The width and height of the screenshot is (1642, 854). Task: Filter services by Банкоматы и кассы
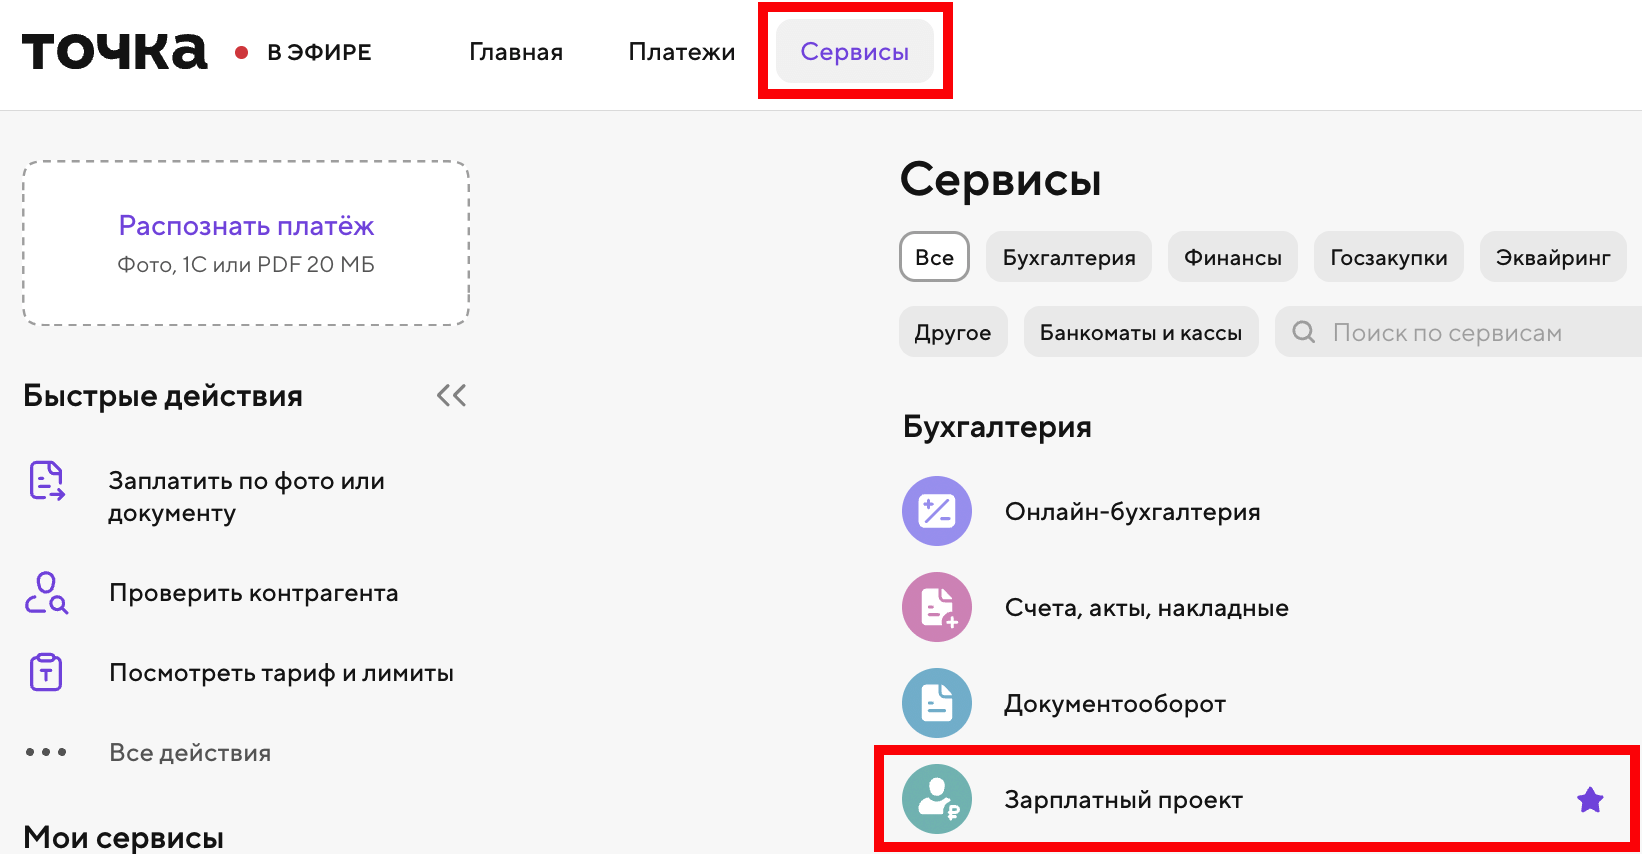click(1140, 332)
